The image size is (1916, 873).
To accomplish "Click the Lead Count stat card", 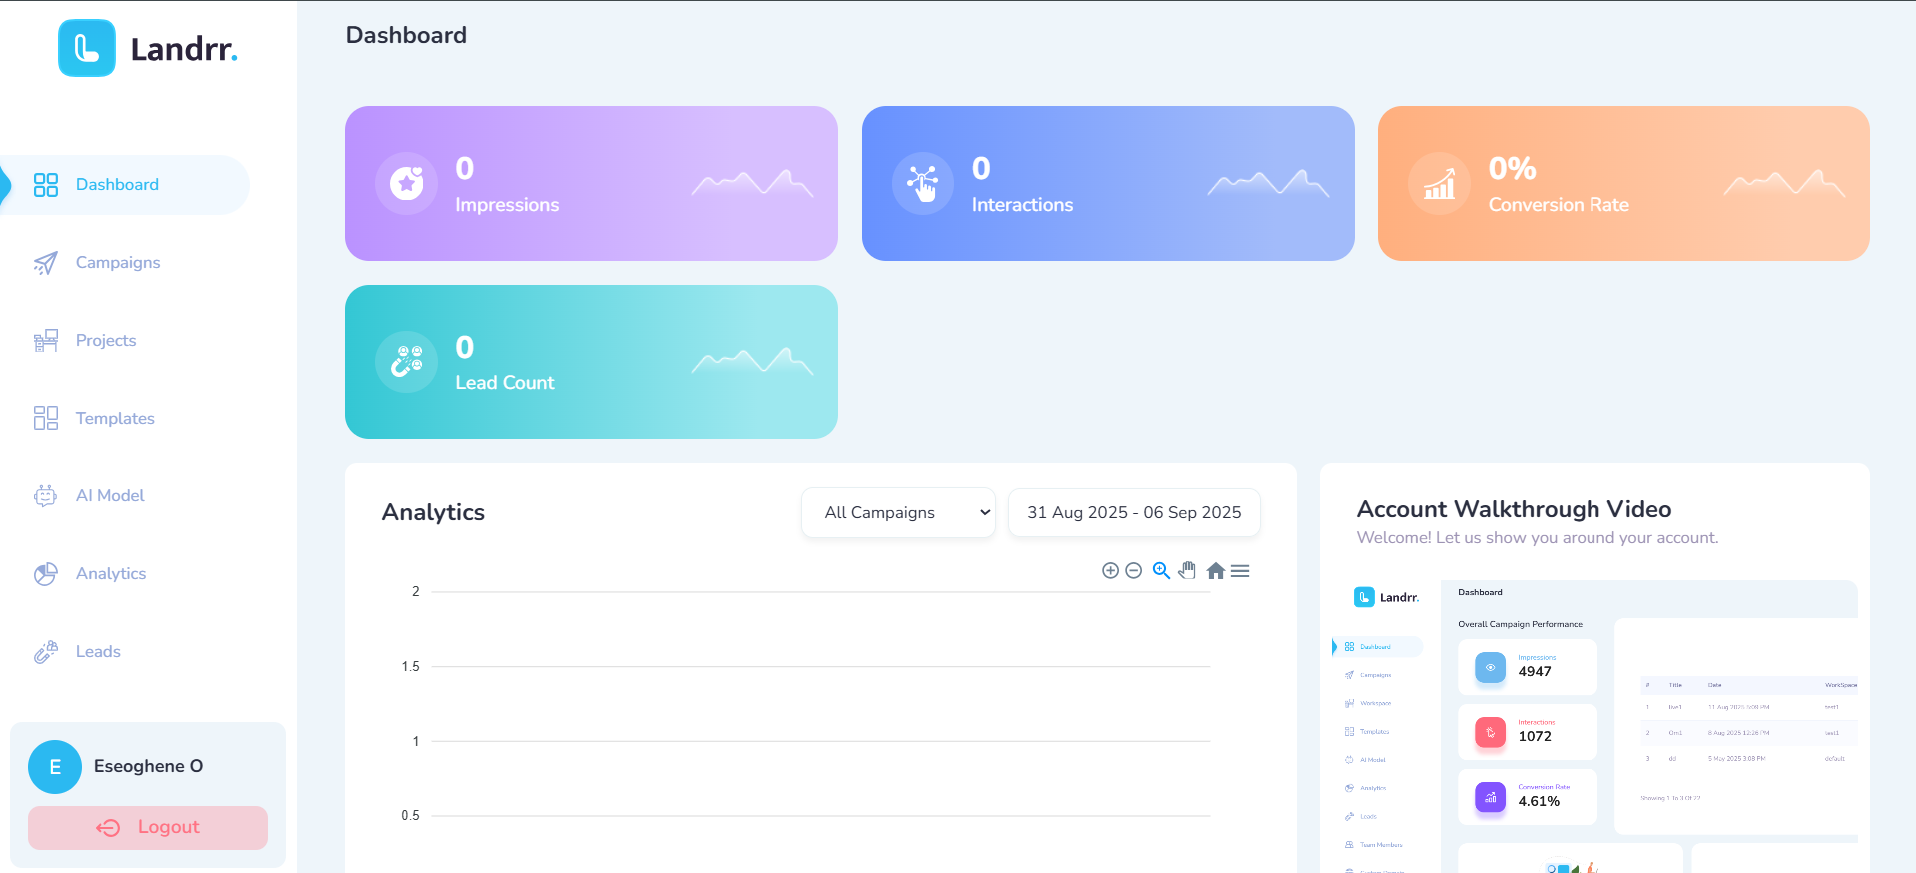I will pyautogui.click(x=591, y=362).
